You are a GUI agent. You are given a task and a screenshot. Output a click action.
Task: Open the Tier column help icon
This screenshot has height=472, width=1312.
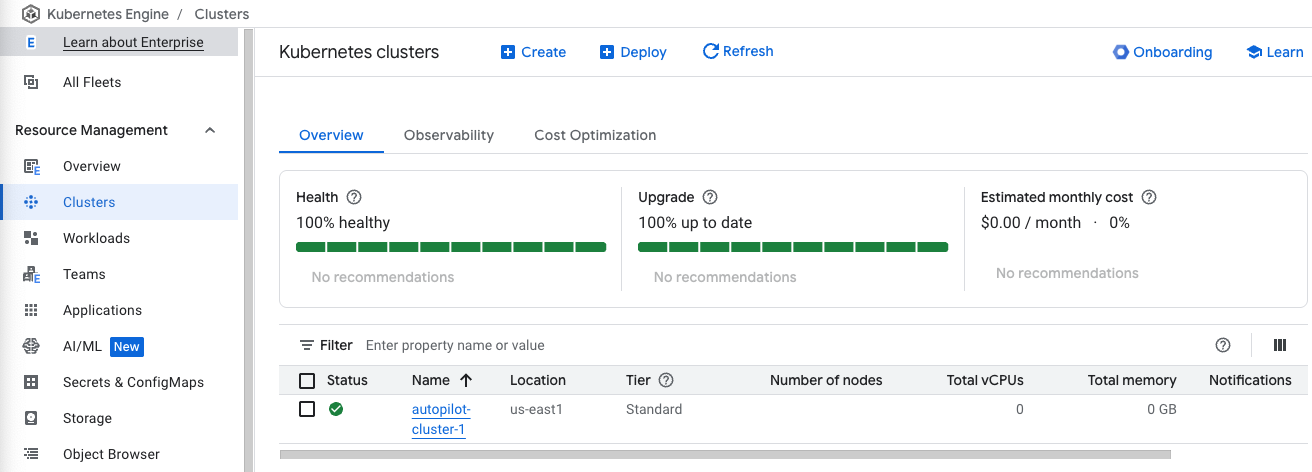click(666, 380)
